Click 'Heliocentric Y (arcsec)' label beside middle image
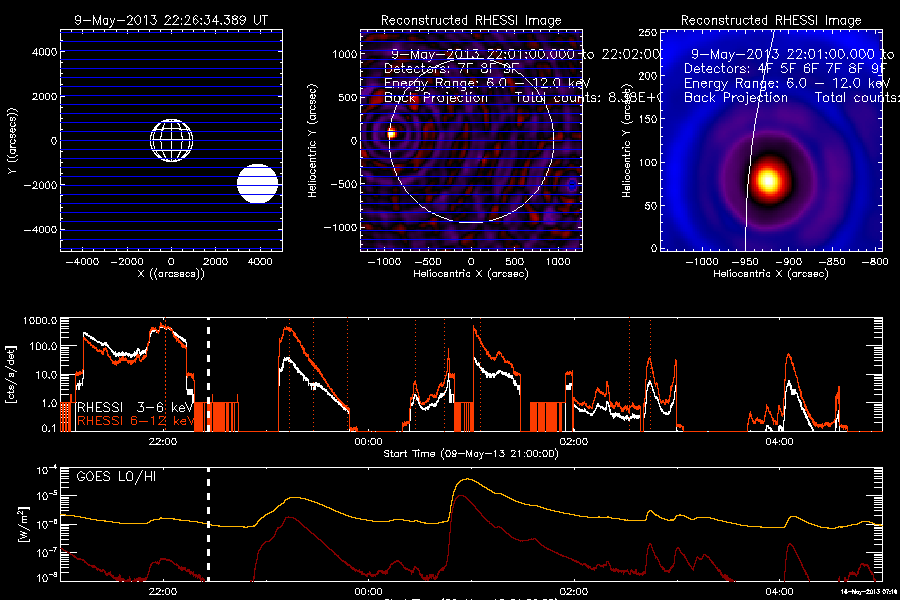 click(x=312, y=141)
